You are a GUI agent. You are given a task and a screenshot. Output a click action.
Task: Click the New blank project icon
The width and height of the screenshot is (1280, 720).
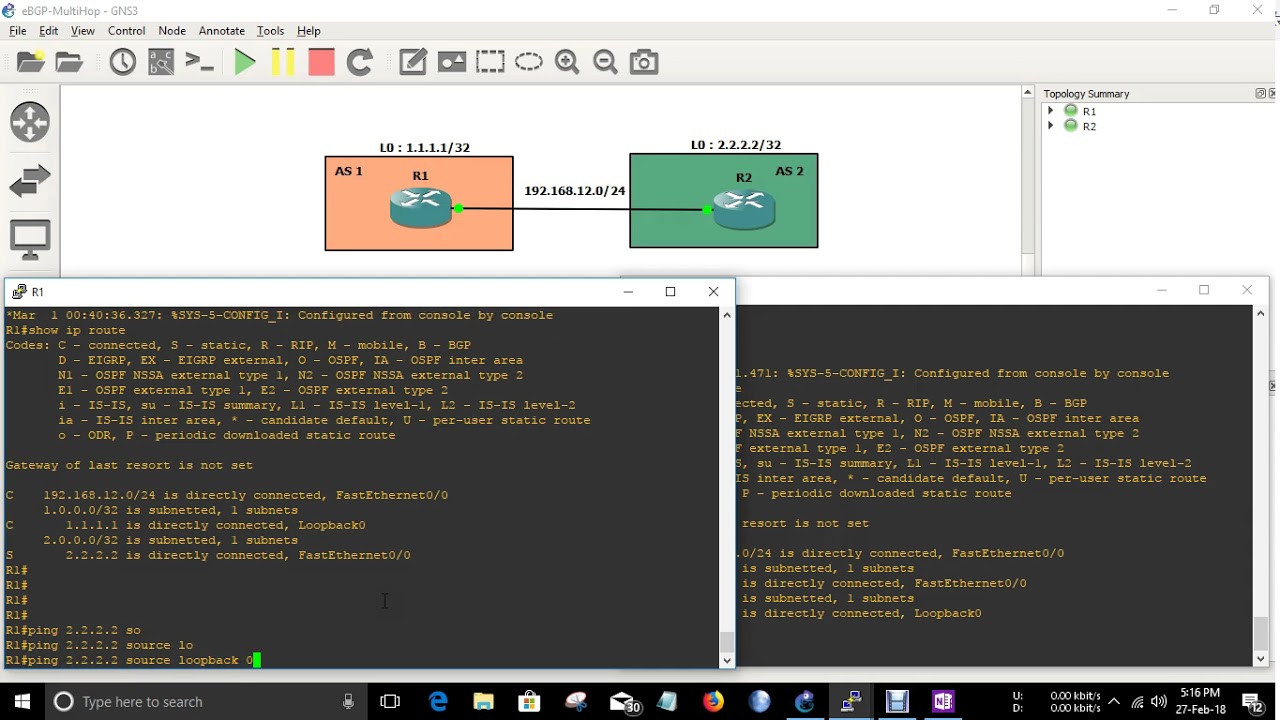tap(31, 62)
